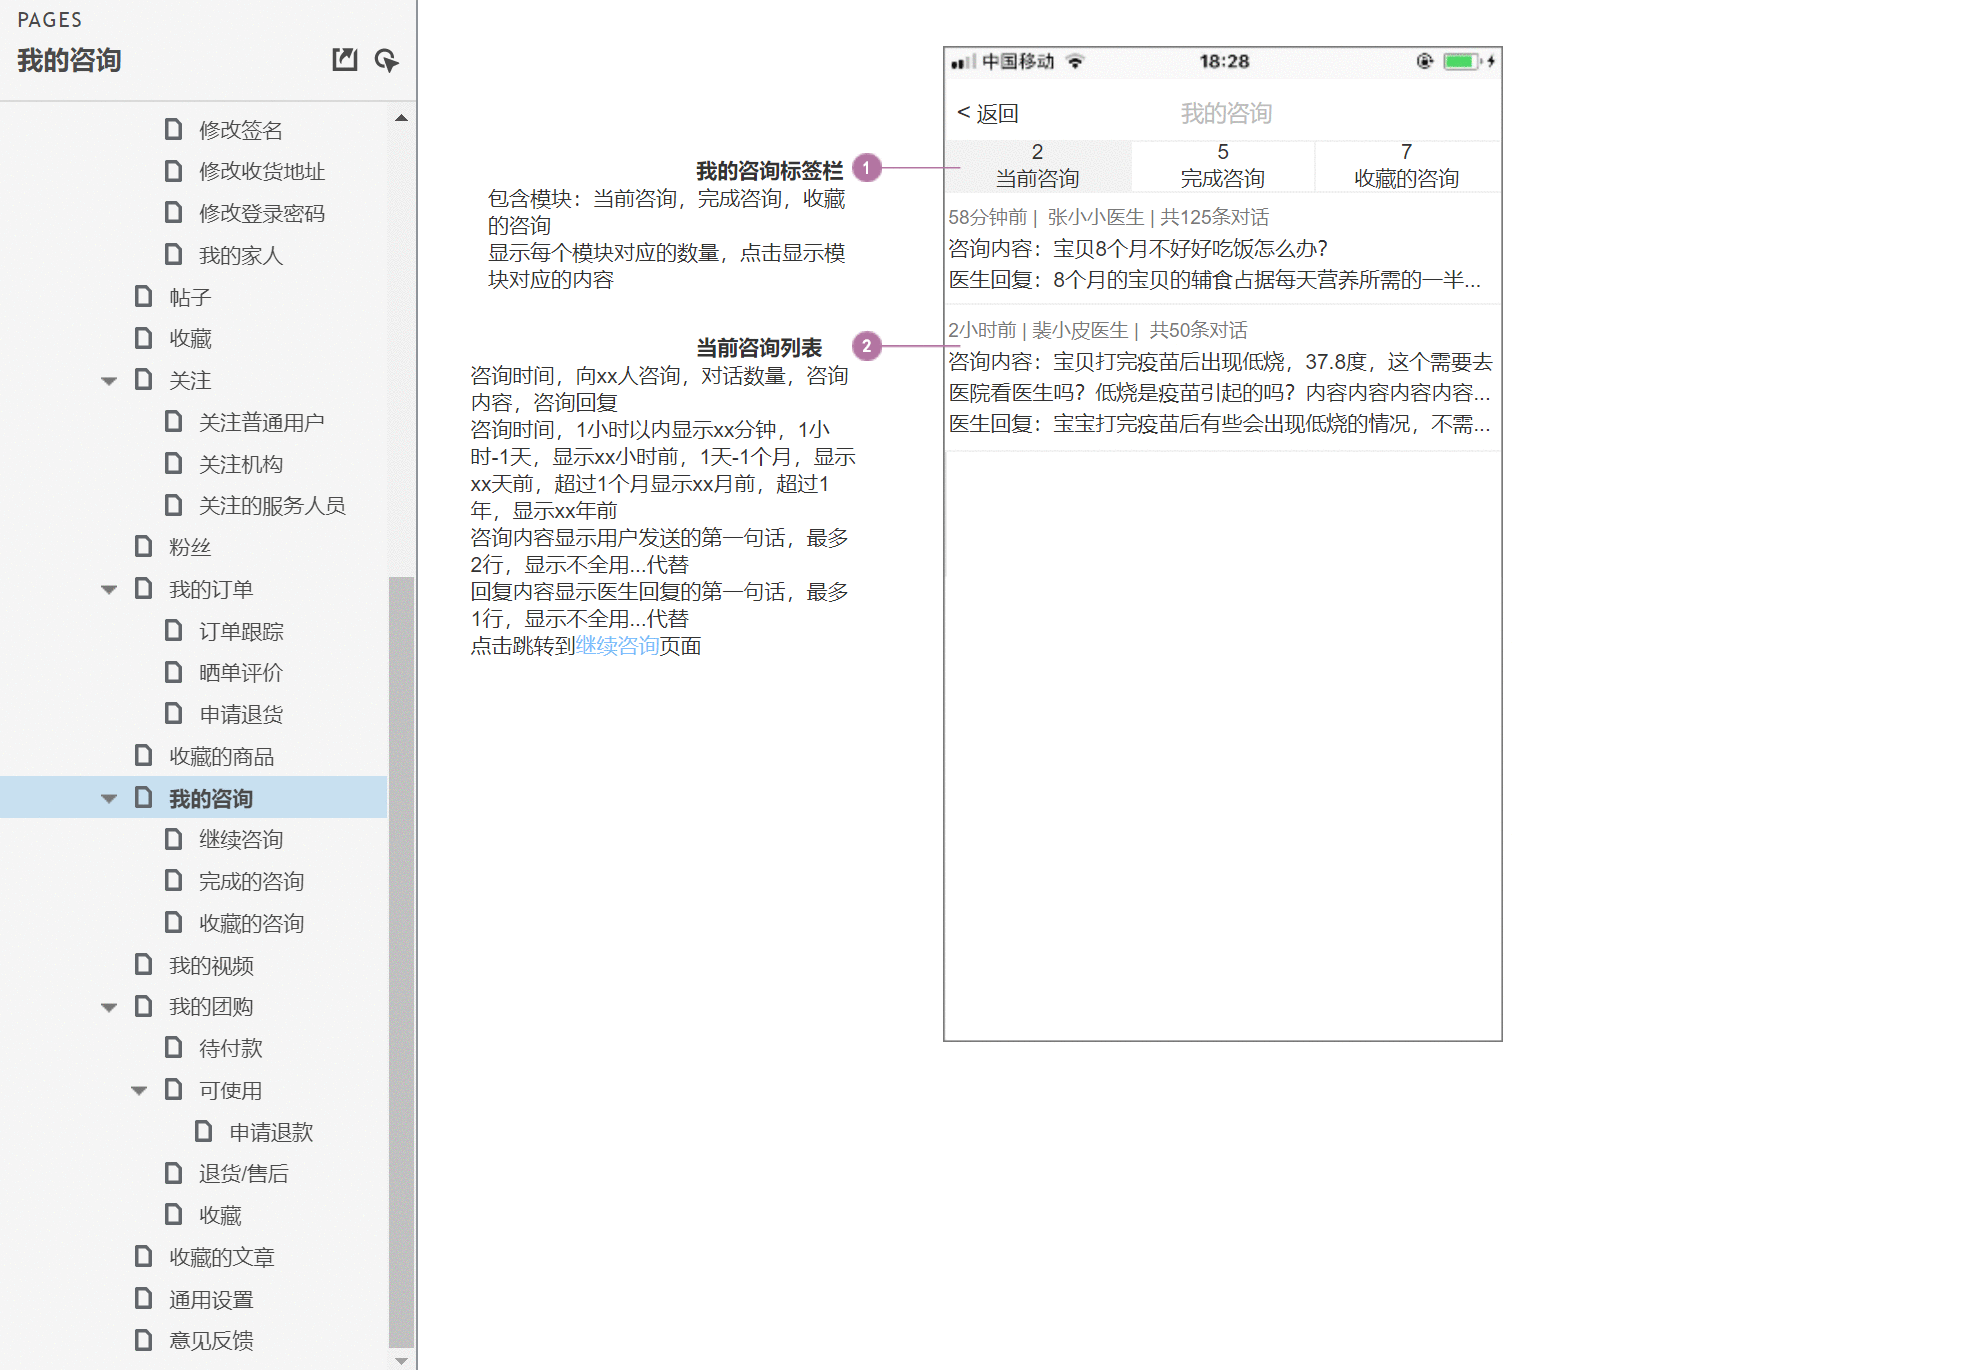1978x1370 pixels.
Task: Click page icon beside 收藏的商品
Action: point(143,756)
